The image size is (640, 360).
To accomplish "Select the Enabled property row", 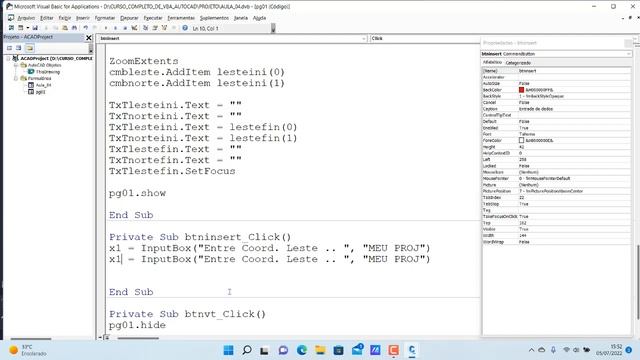I will 556,128.
